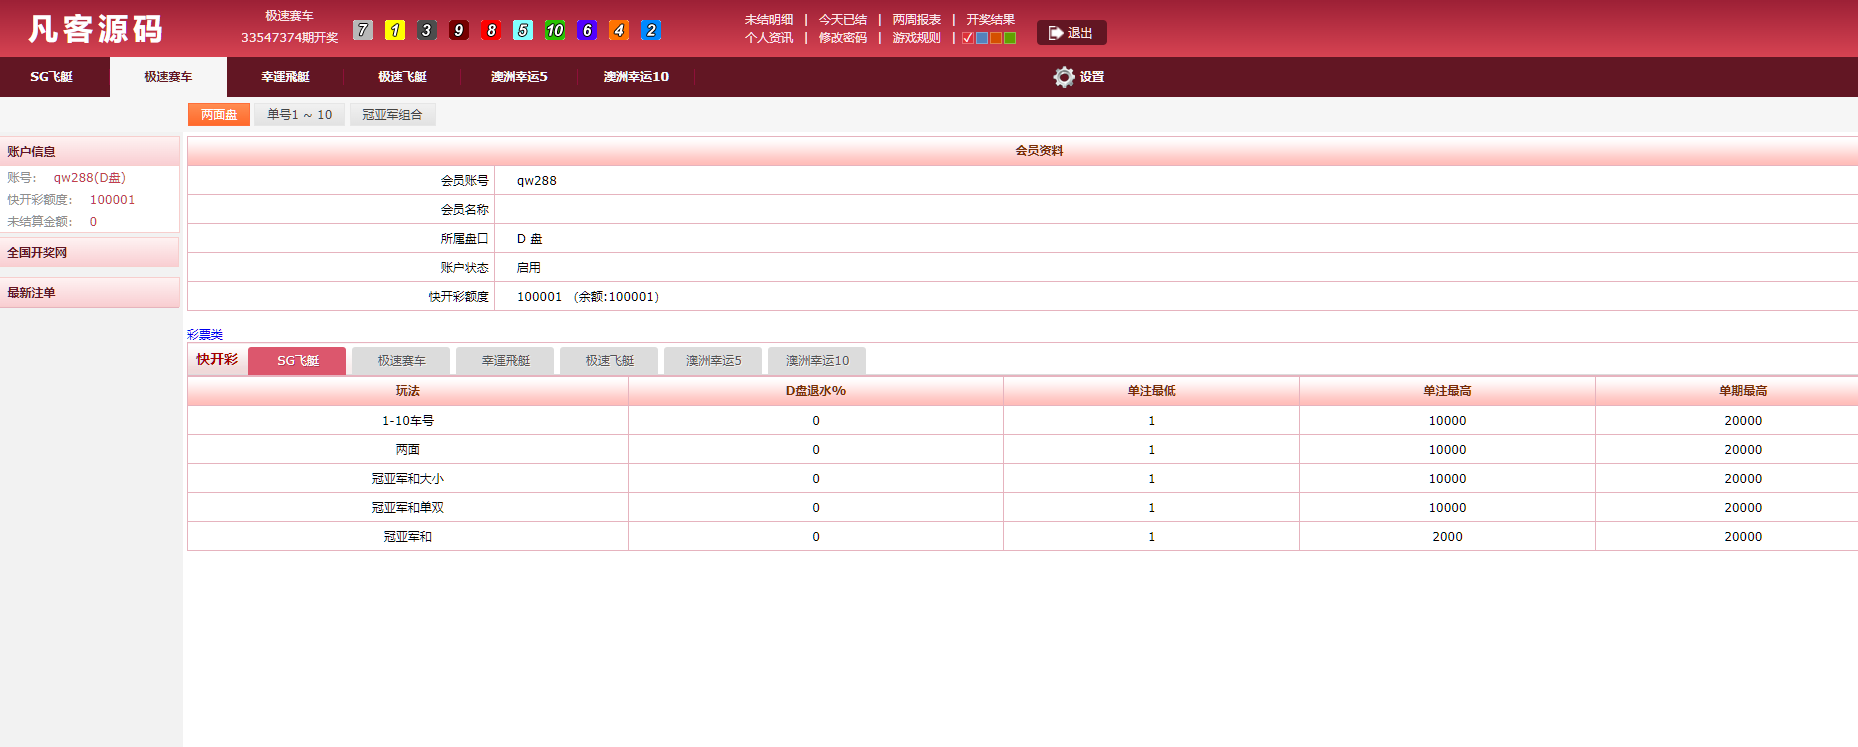Select the red theme swatch with checkmark
This screenshot has width=1858, height=747.
coord(968,38)
